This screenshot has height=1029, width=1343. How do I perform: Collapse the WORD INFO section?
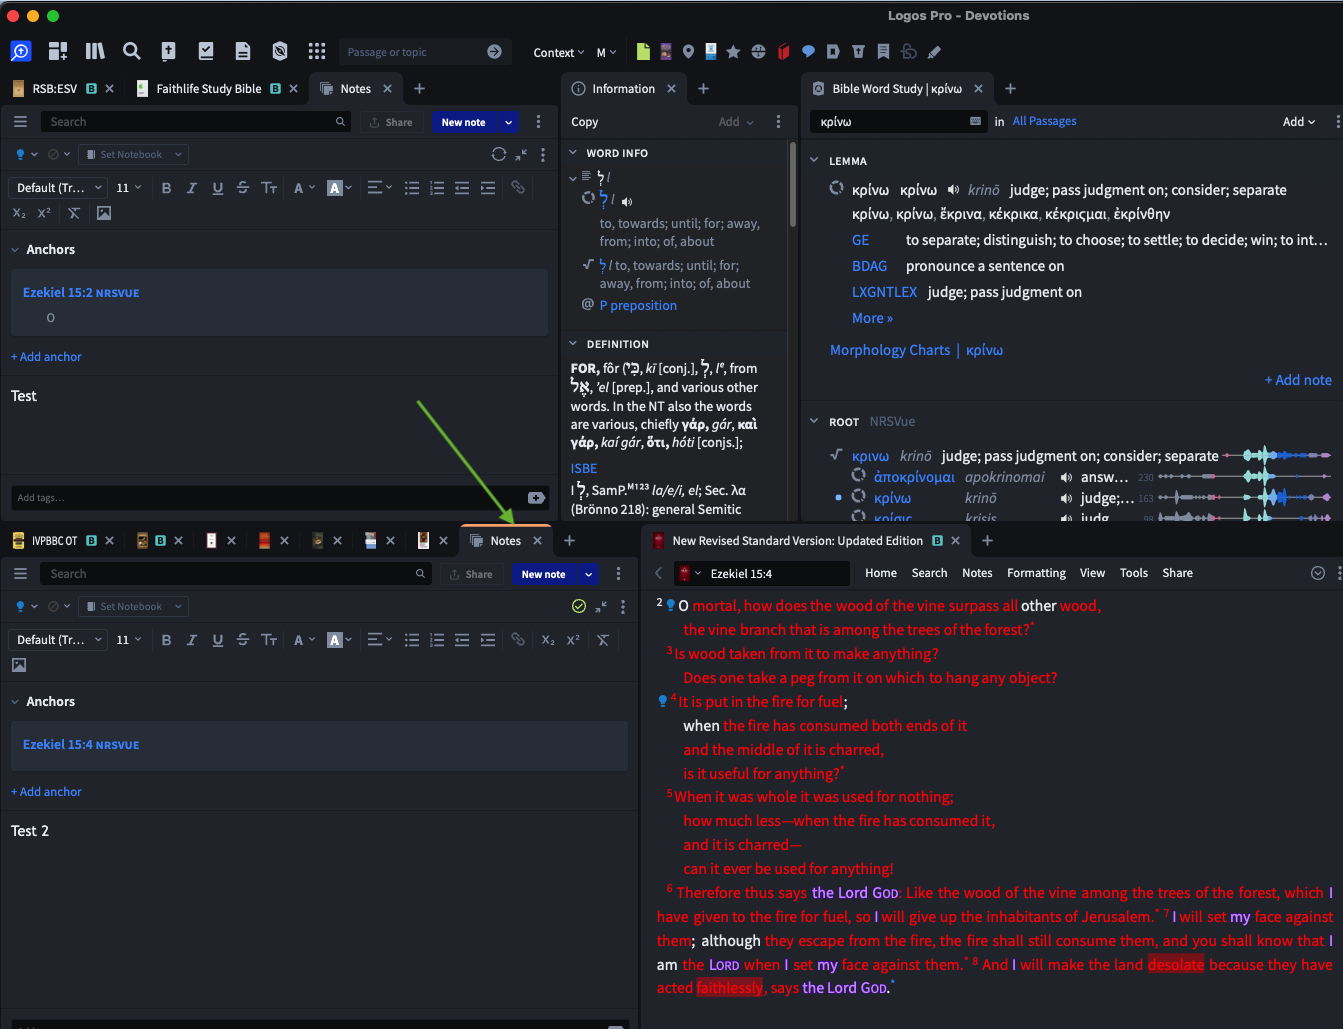click(x=574, y=153)
